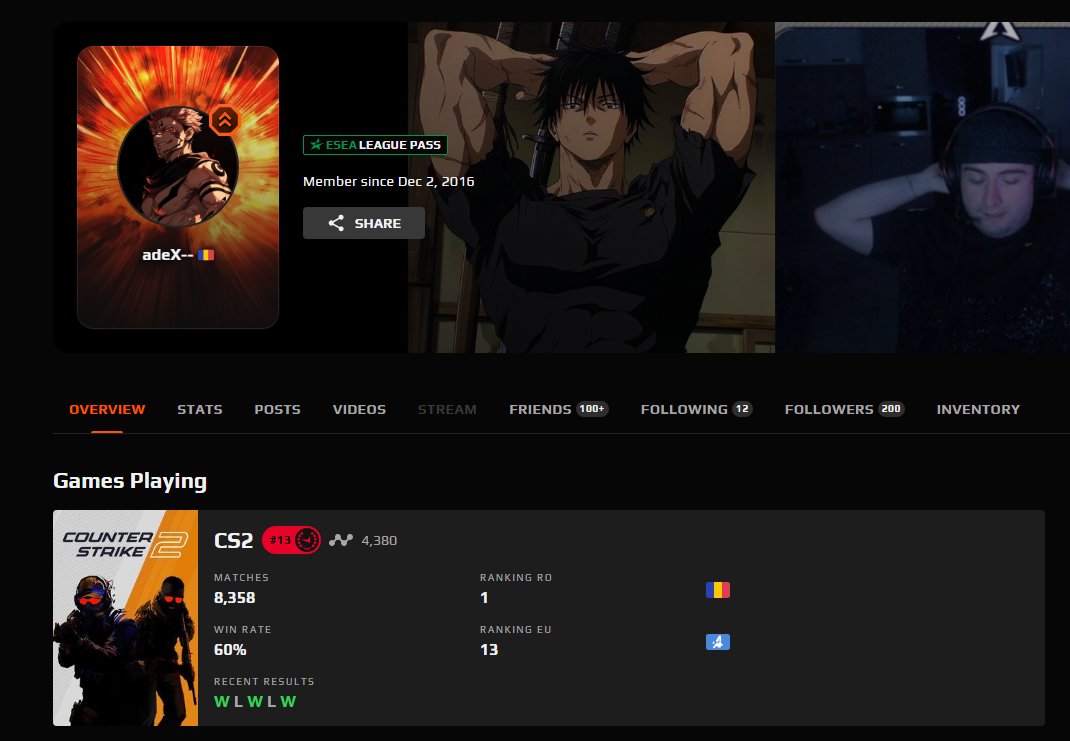Select the greyed STREAM tab
This screenshot has height=741, width=1070.
point(447,409)
